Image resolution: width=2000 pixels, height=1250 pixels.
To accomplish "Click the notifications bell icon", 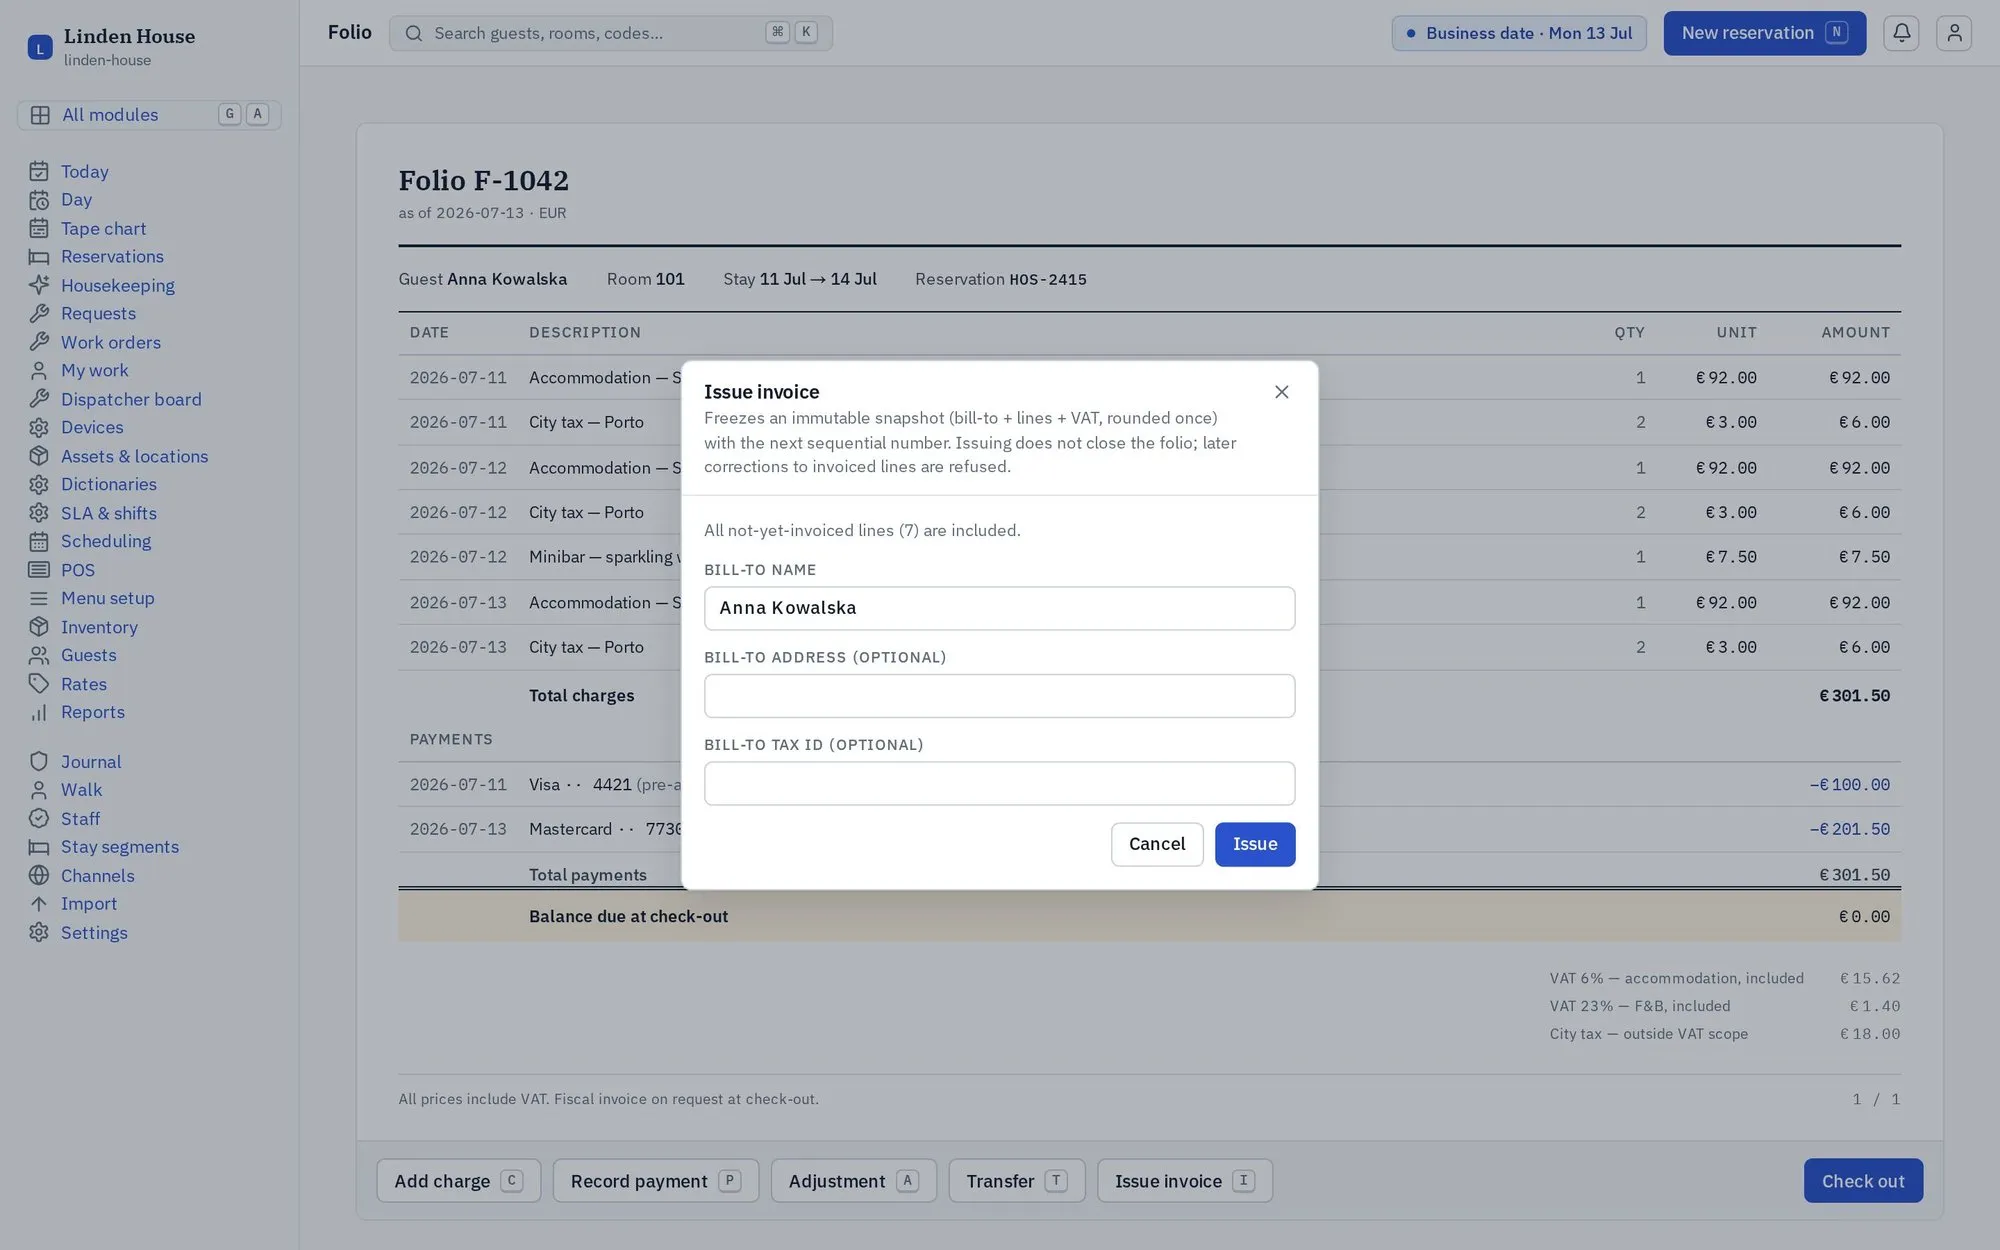I will click(1901, 33).
